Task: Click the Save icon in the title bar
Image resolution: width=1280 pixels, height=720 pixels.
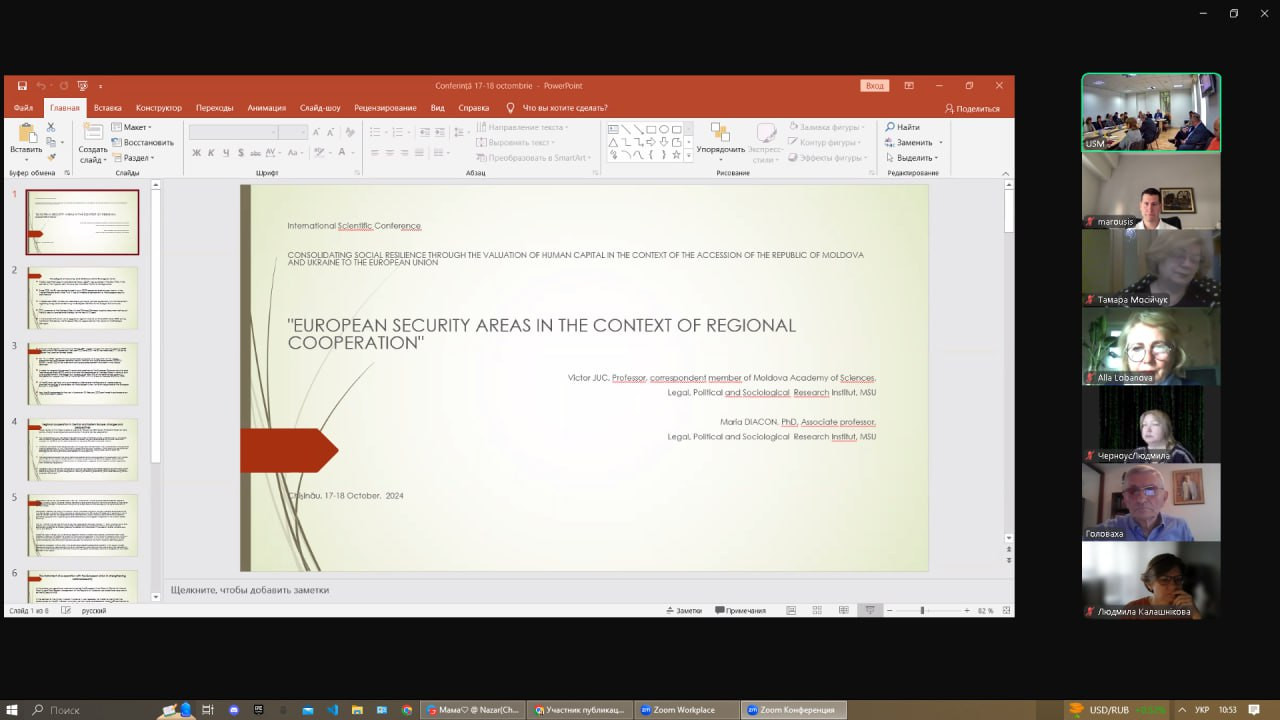Action: click(x=22, y=86)
